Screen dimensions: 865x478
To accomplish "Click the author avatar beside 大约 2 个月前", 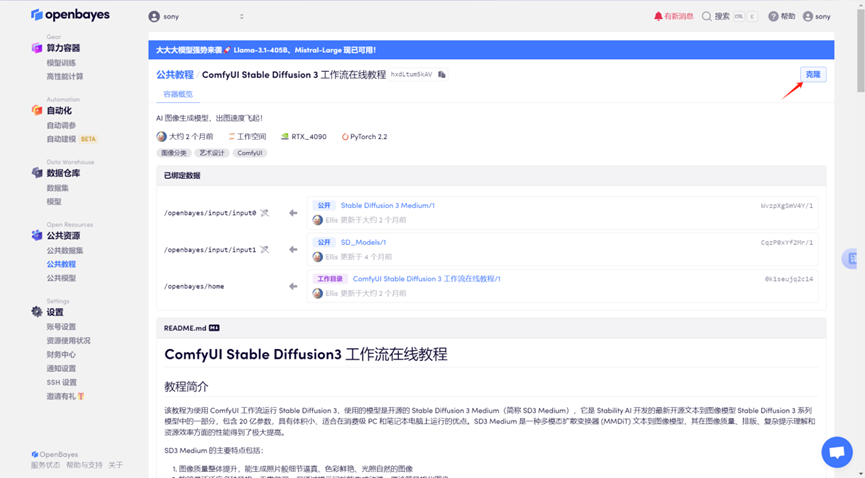I will click(x=161, y=136).
